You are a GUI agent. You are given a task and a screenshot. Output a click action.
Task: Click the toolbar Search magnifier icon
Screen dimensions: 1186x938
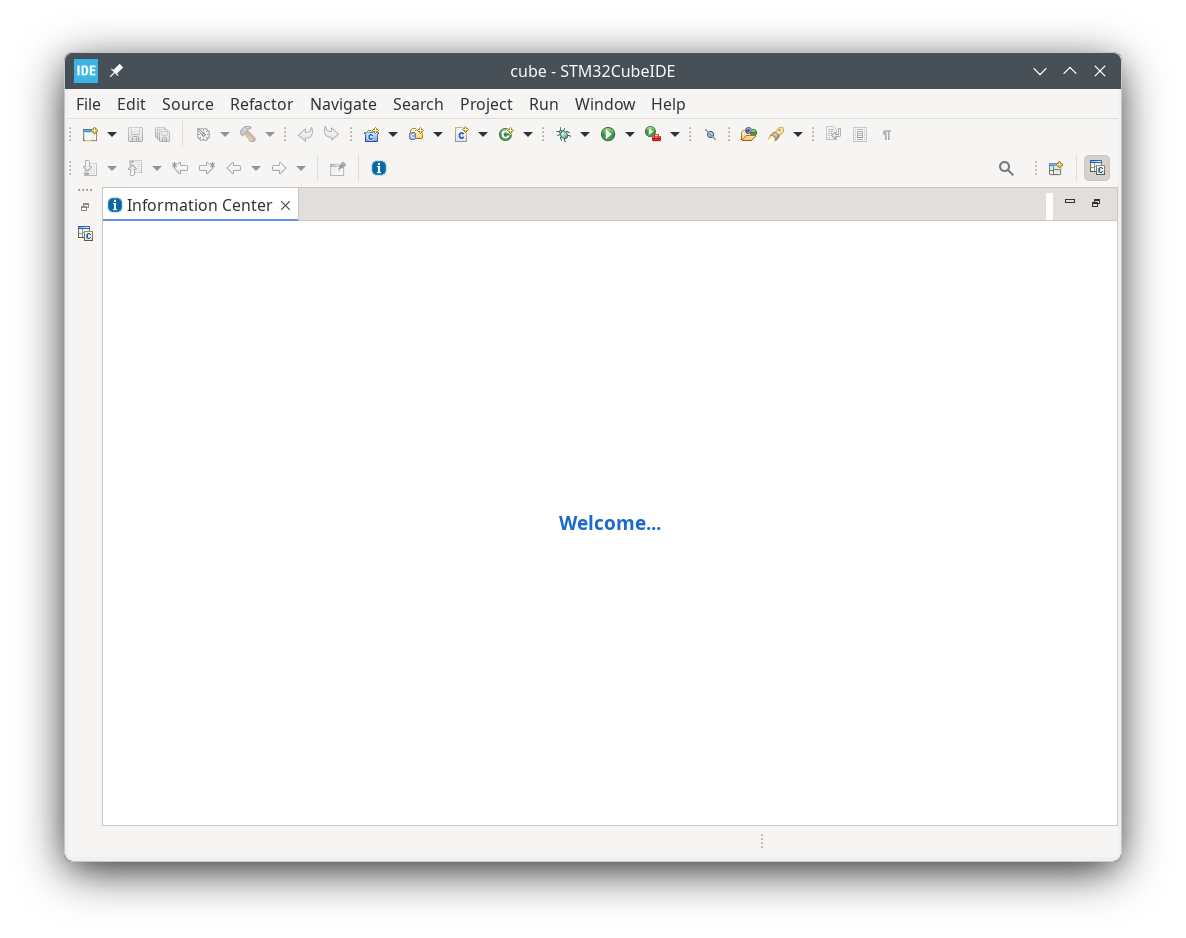click(x=1006, y=168)
